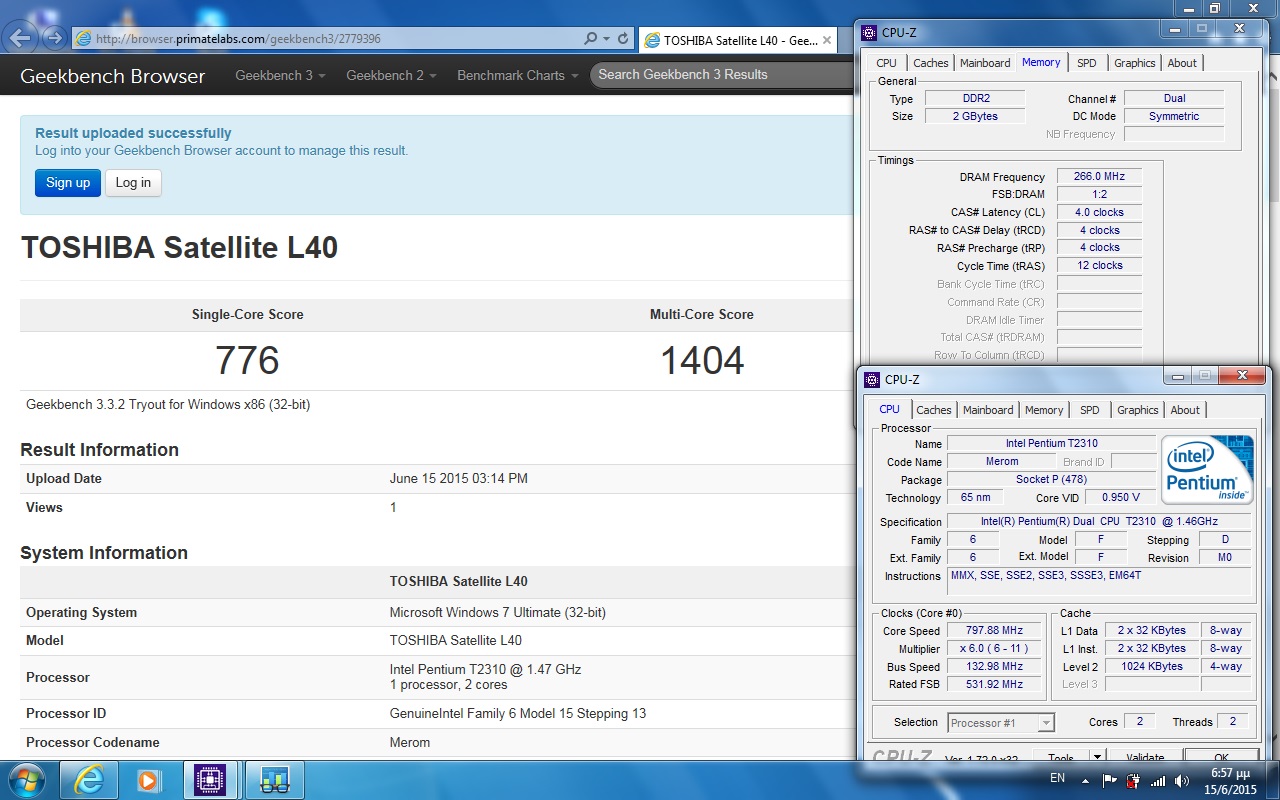The image size is (1280, 800).
Task: Show hidden tray icons with the up arrow
Action: [1087, 780]
